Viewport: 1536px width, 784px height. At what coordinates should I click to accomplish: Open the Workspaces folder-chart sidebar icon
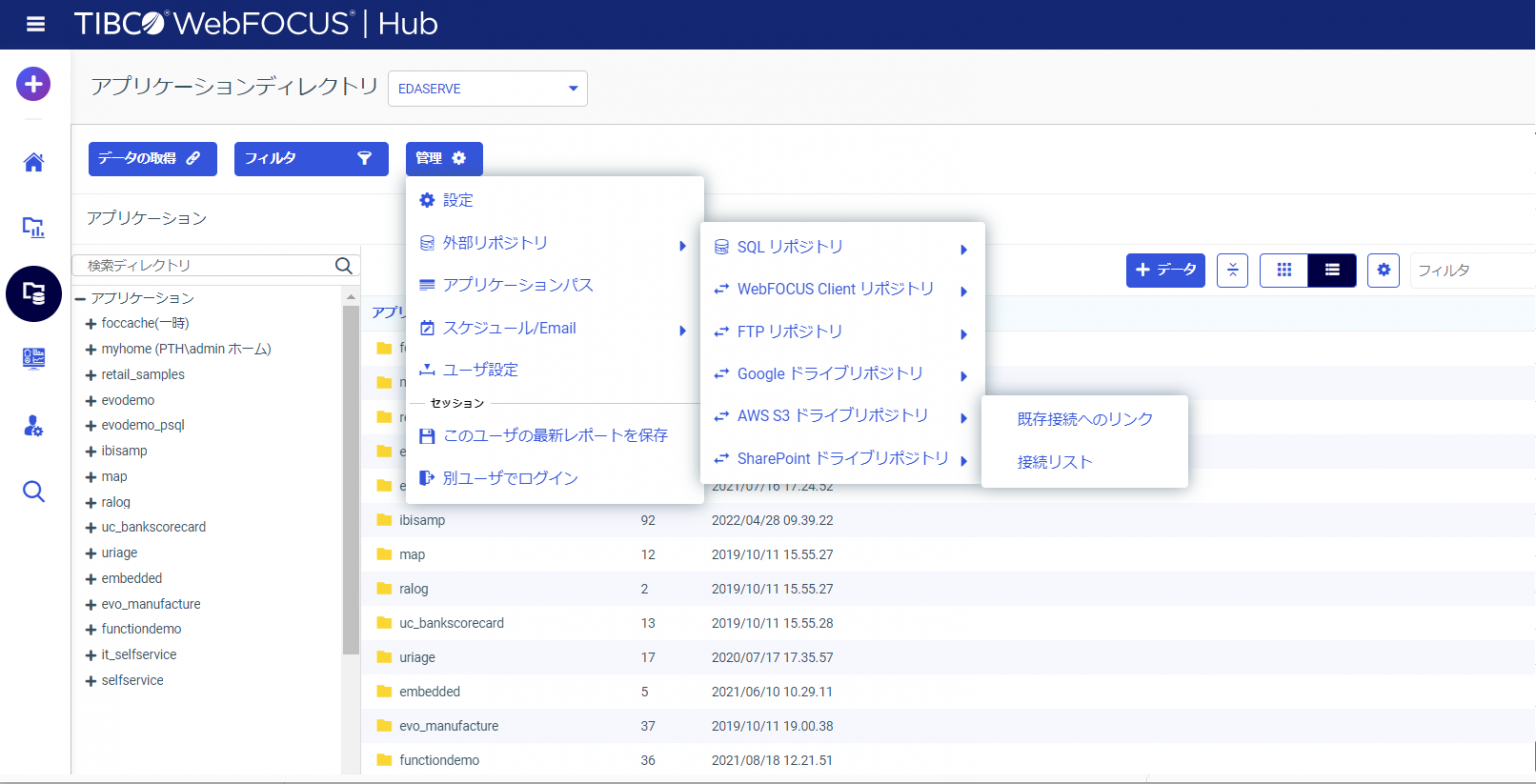(x=33, y=228)
